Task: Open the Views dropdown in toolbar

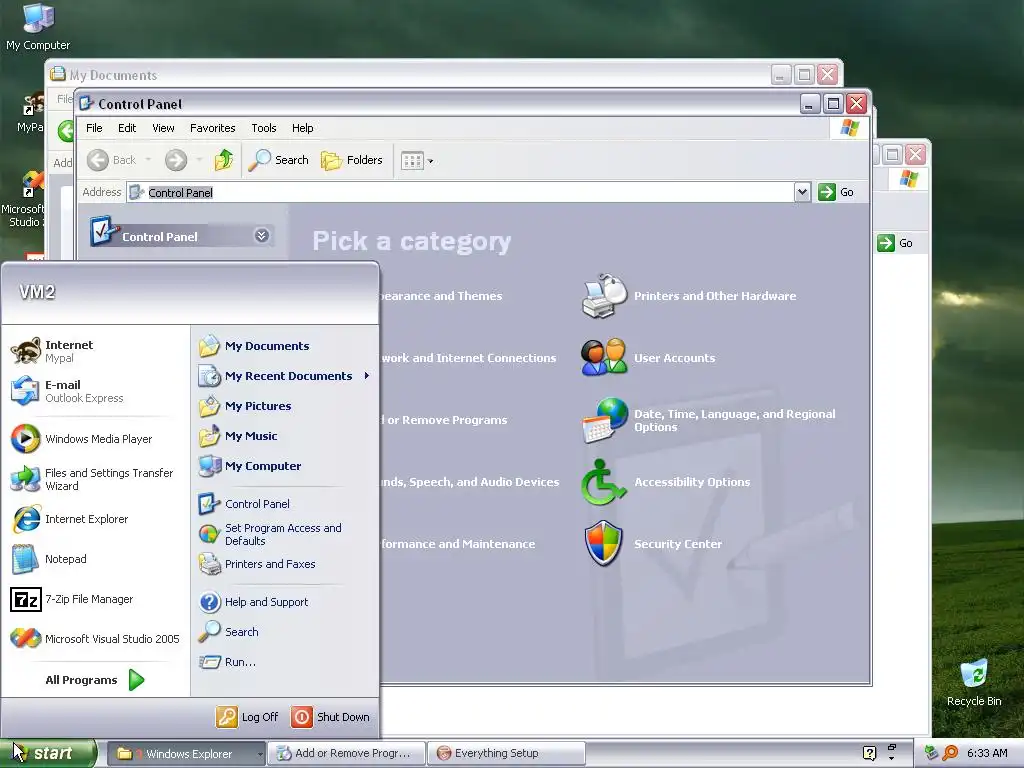Action: [x=417, y=160]
